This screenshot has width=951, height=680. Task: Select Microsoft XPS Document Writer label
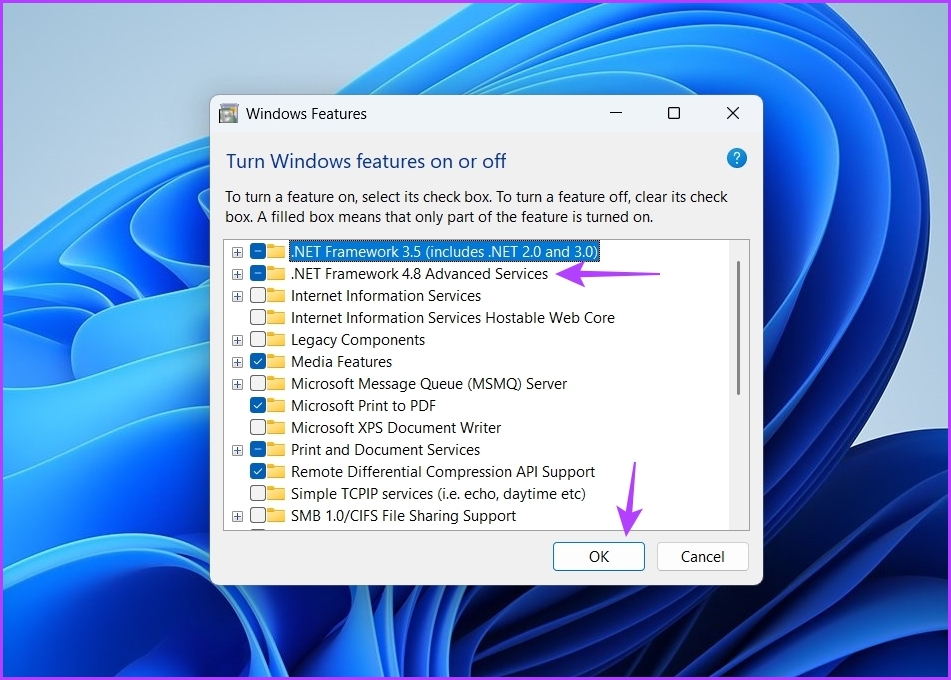point(396,428)
